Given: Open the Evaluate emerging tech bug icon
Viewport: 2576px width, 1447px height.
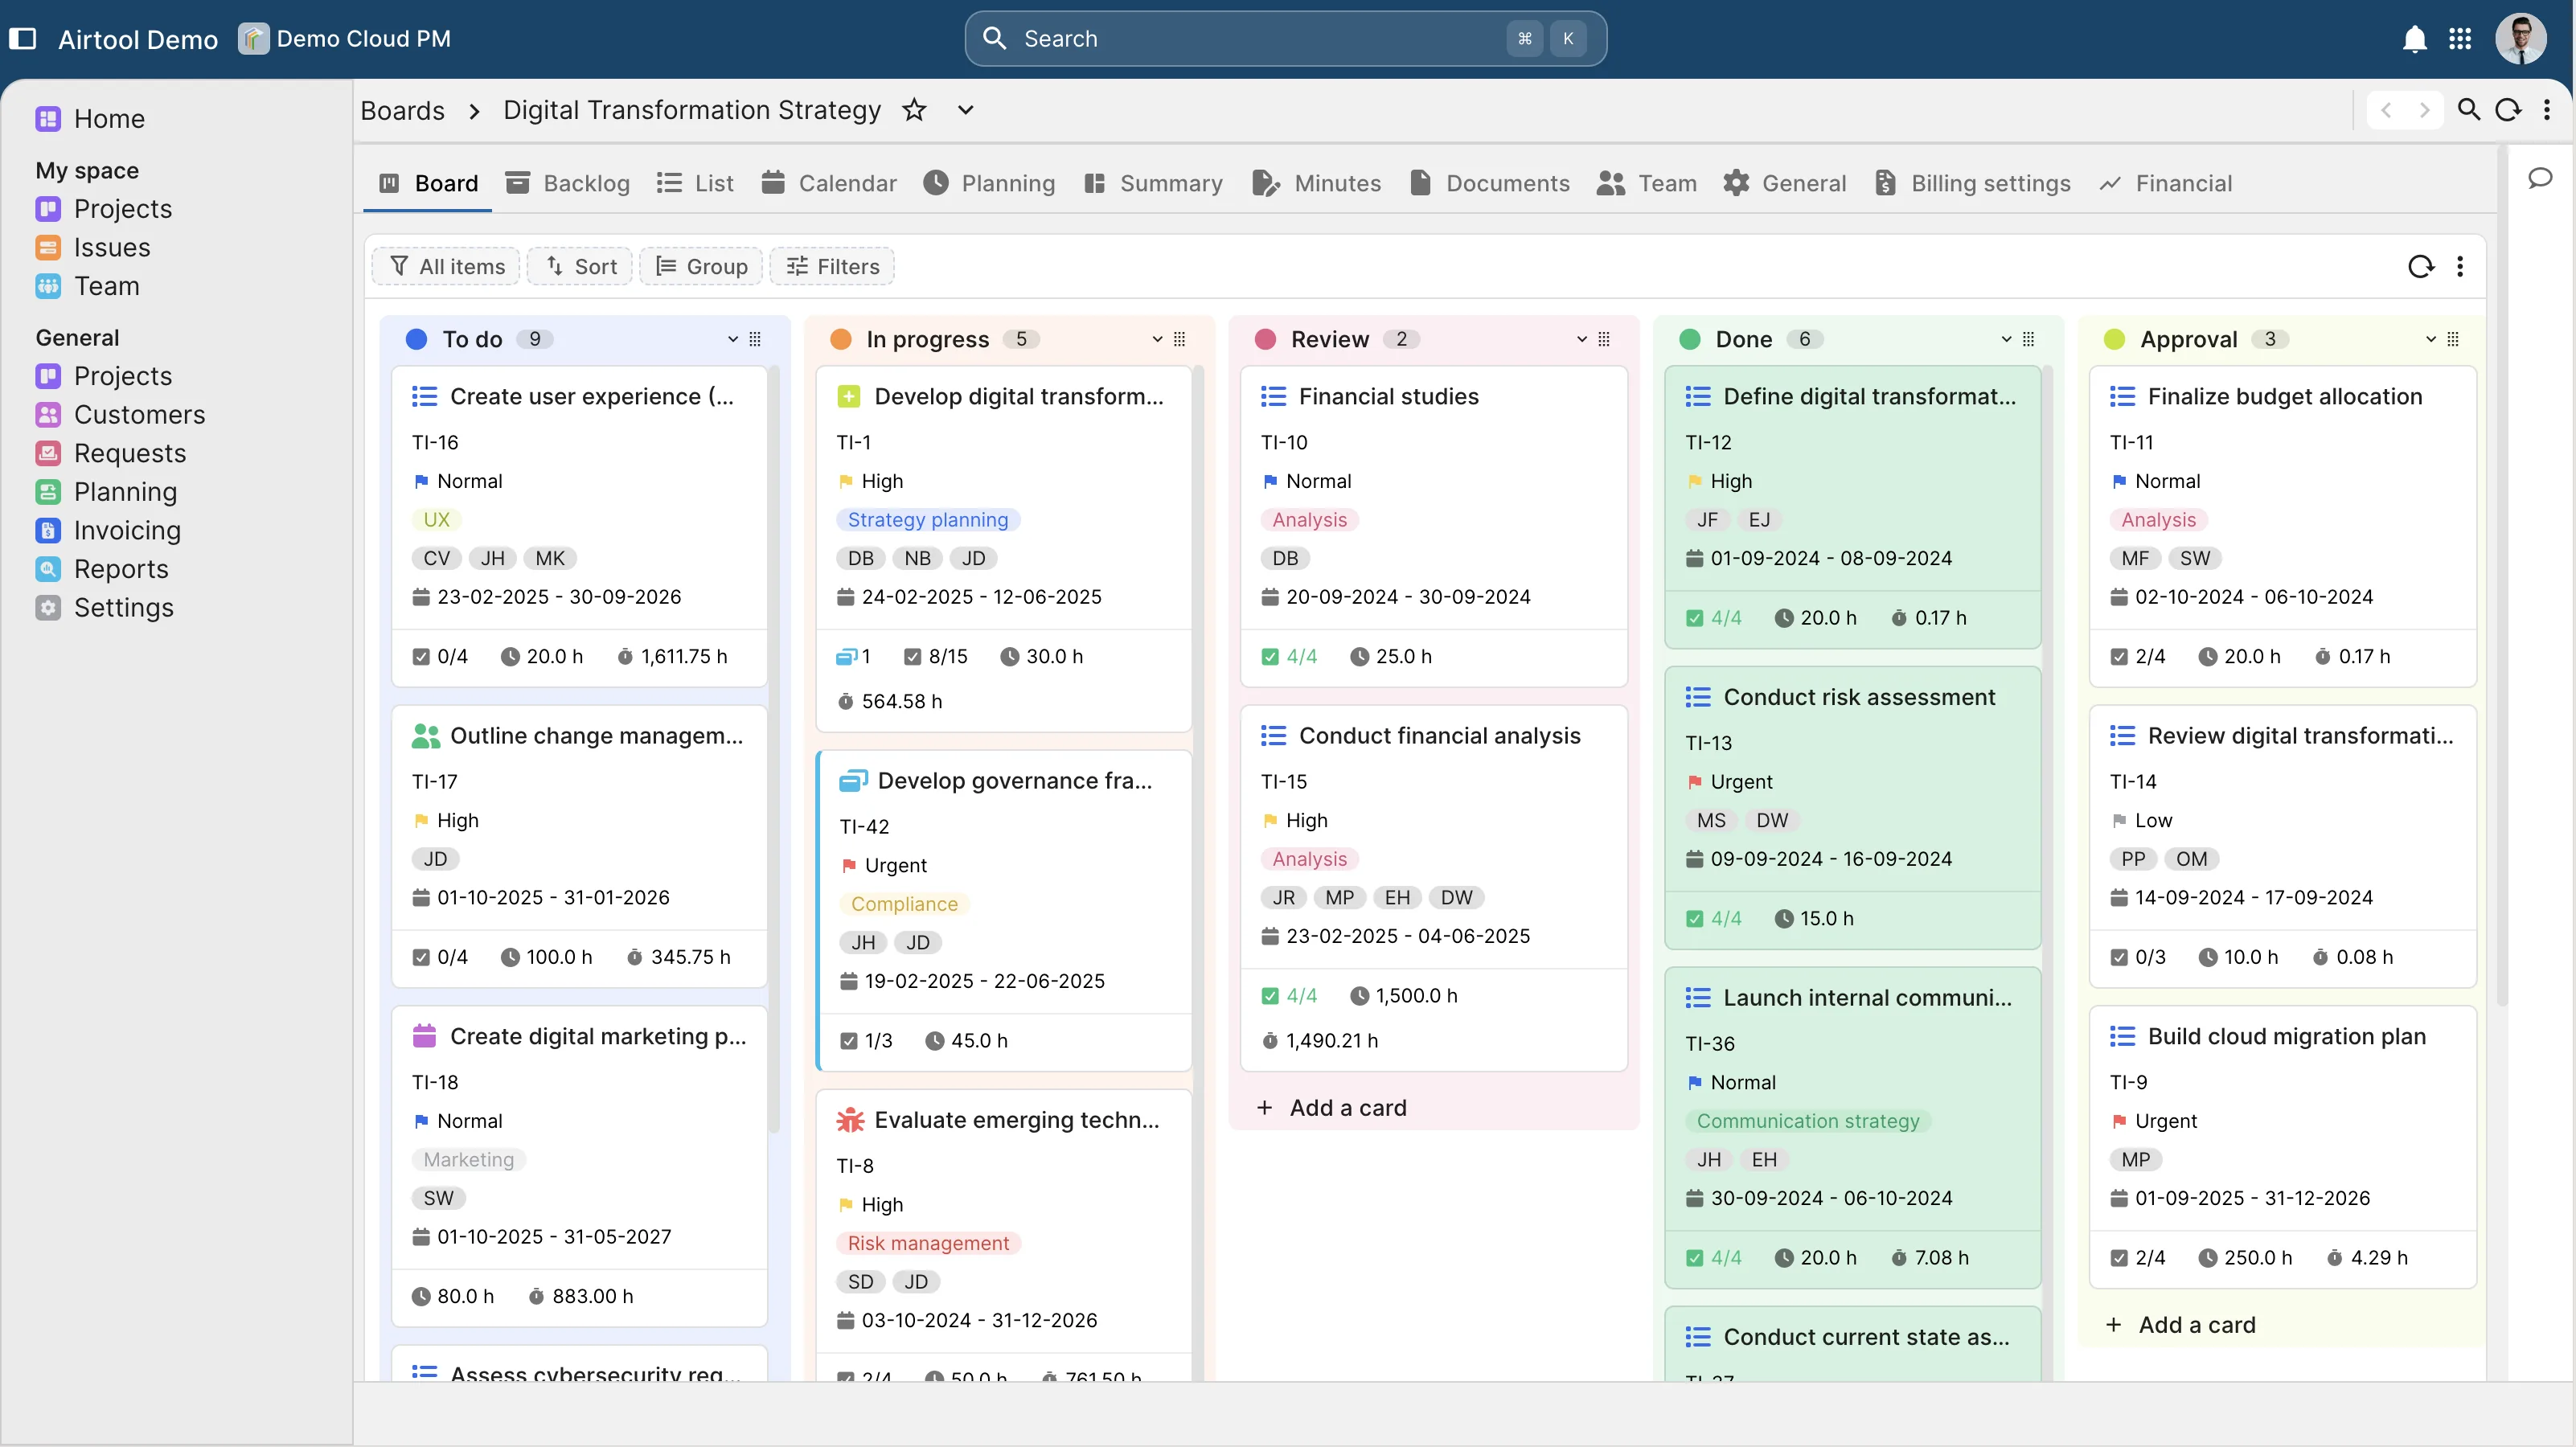Looking at the screenshot, I should point(850,1120).
